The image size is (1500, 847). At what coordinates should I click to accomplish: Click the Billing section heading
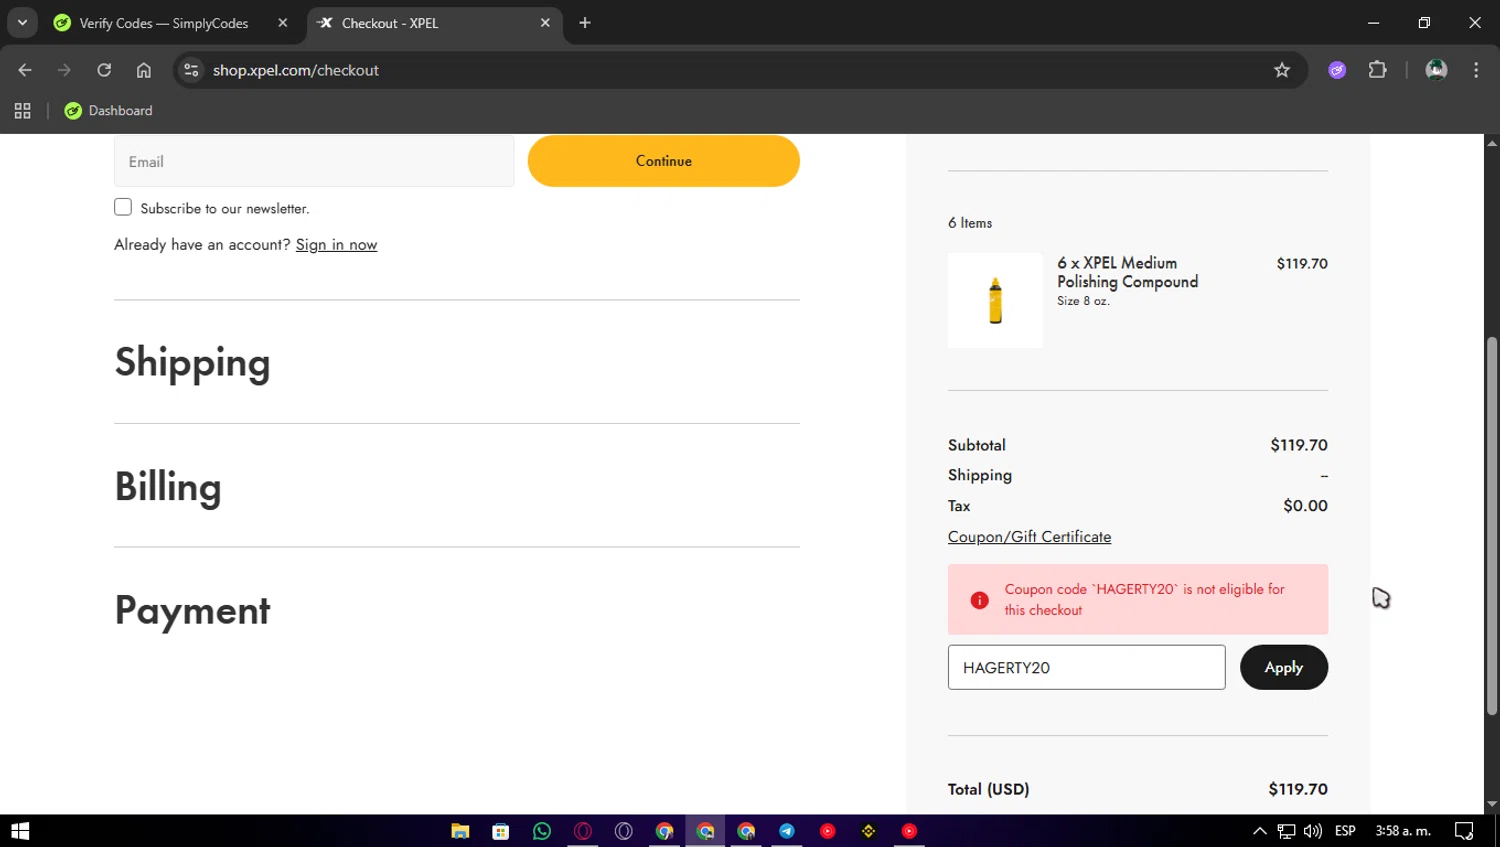[x=168, y=486]
